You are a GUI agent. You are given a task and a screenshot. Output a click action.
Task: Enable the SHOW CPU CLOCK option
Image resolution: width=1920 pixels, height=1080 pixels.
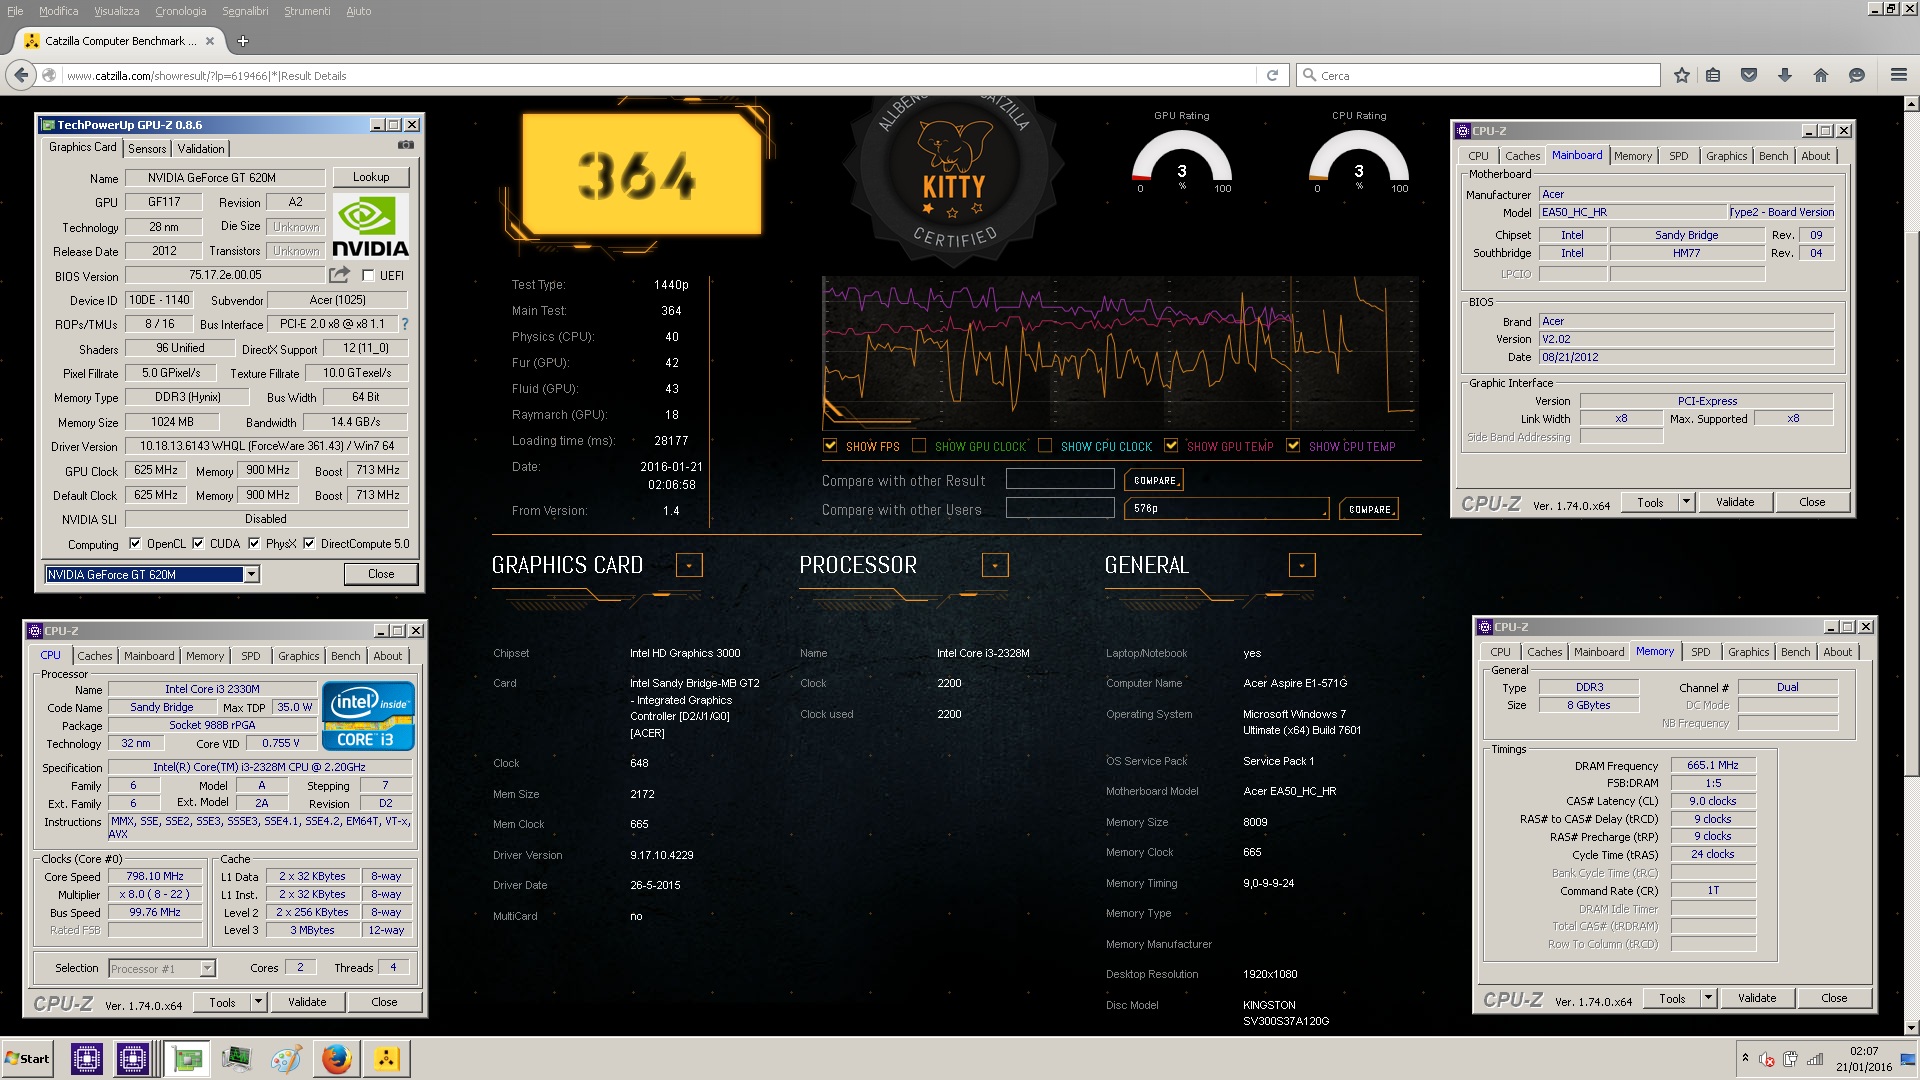1045,446
